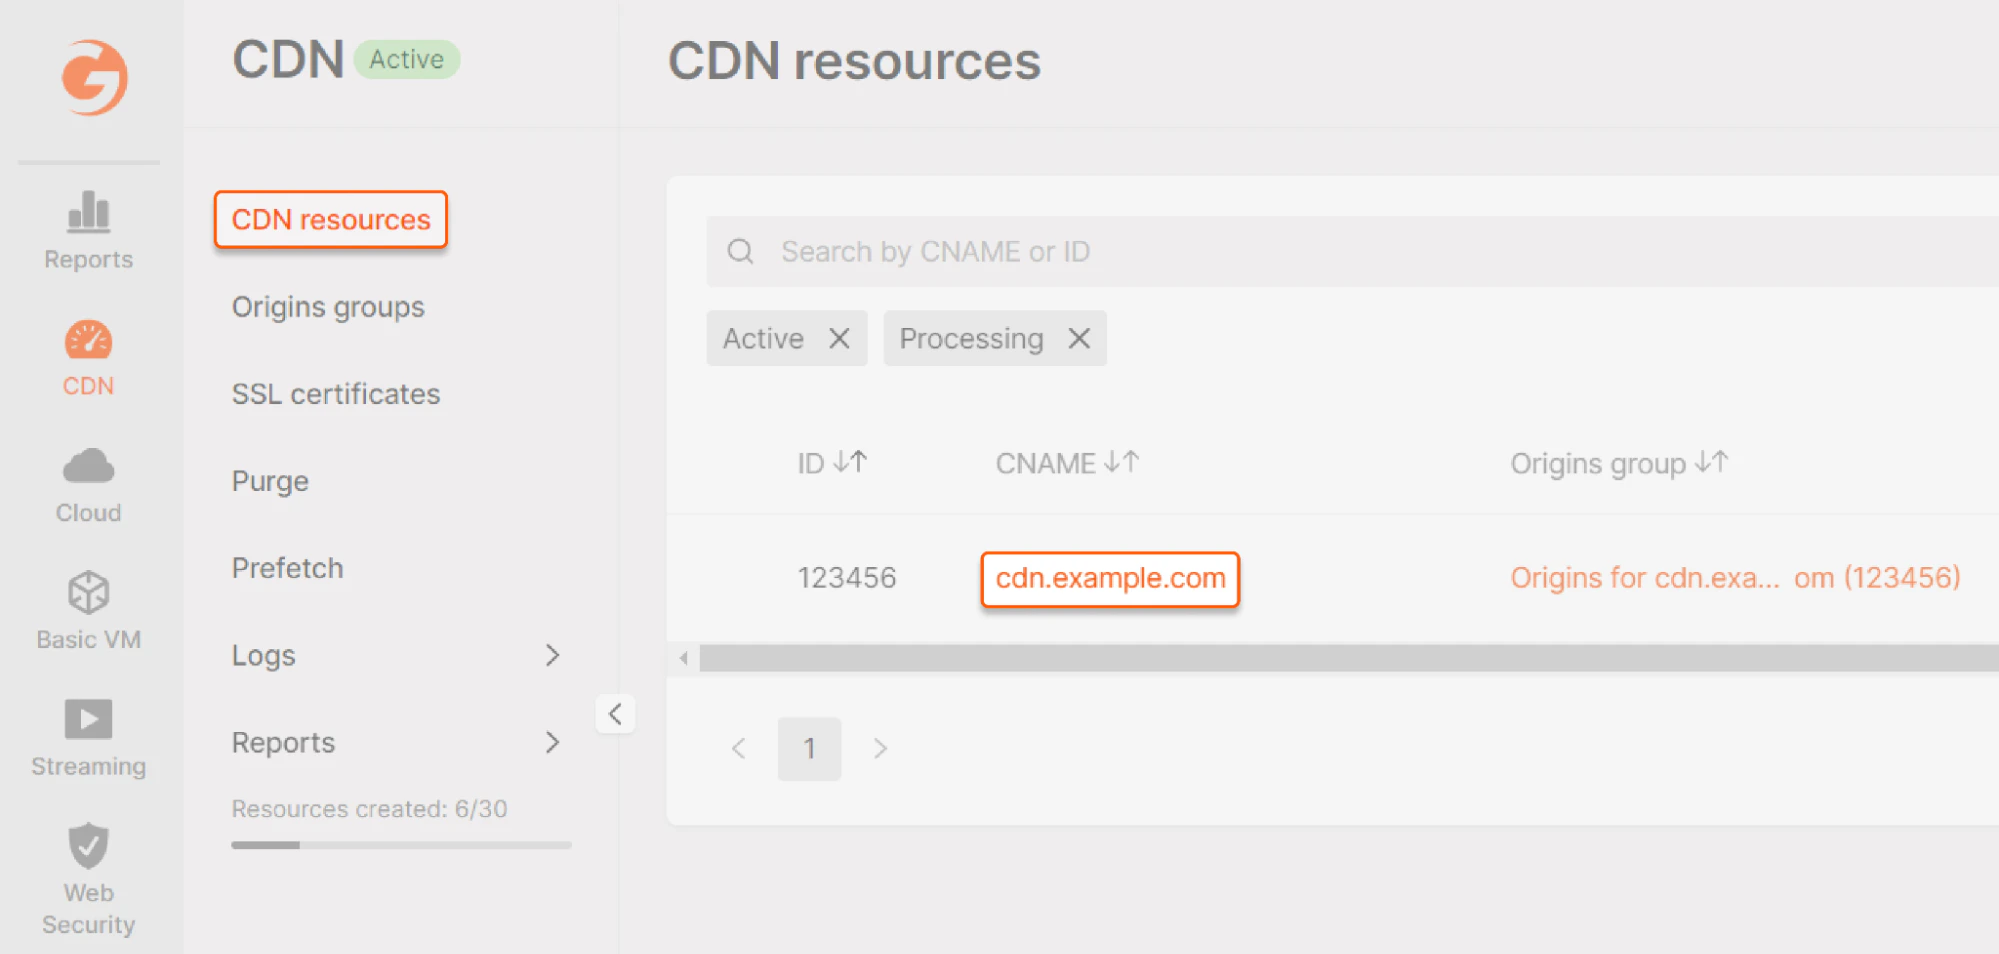This screenshot has height=954, width=1999.
Task: Click the CDN speedometer icon
Action: [87, 340]
